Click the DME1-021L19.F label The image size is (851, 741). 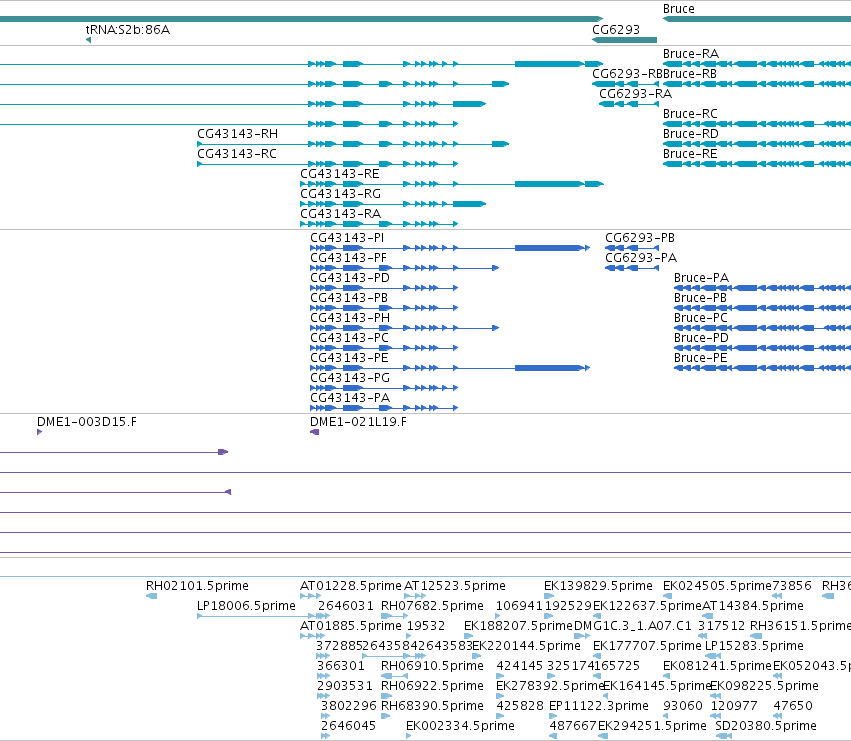[x=358, y=422]
